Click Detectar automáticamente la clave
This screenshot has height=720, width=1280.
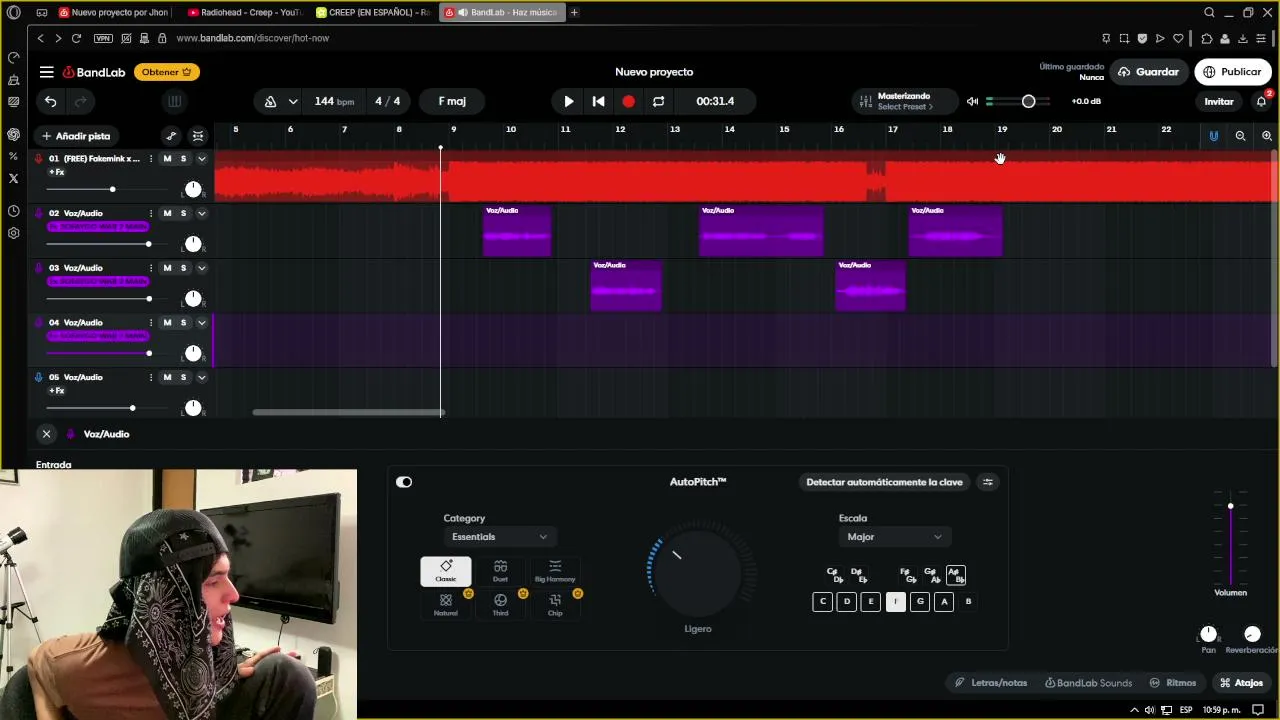point(884,482)
